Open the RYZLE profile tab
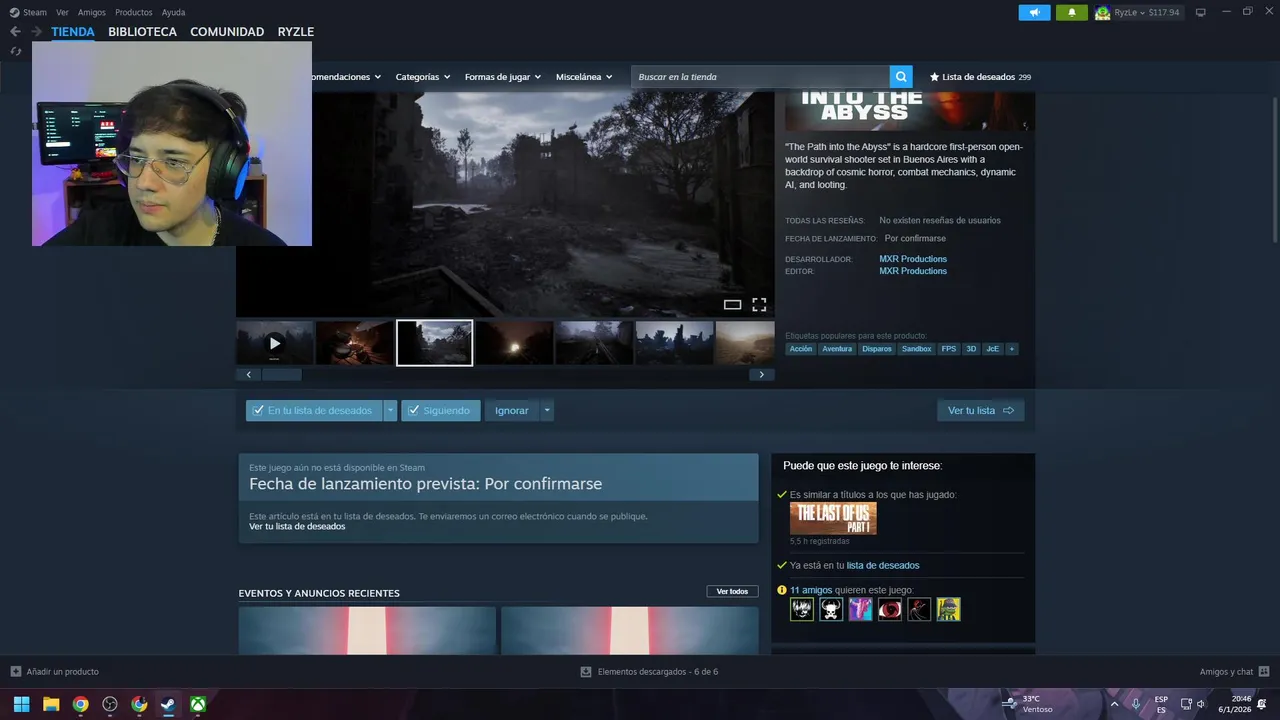 click(296, 32)
